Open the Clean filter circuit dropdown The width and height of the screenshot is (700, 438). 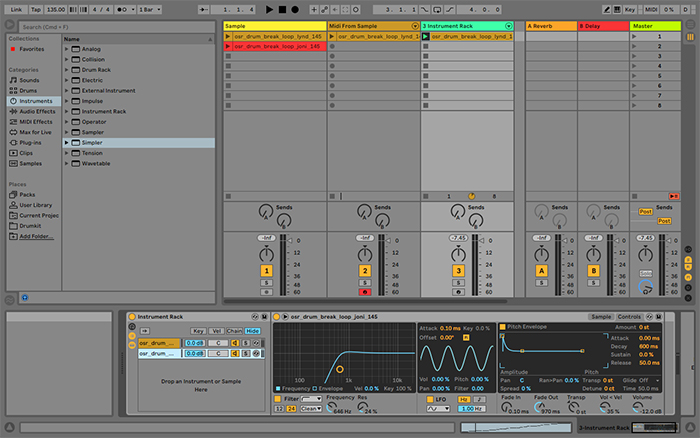pos(311,409)
